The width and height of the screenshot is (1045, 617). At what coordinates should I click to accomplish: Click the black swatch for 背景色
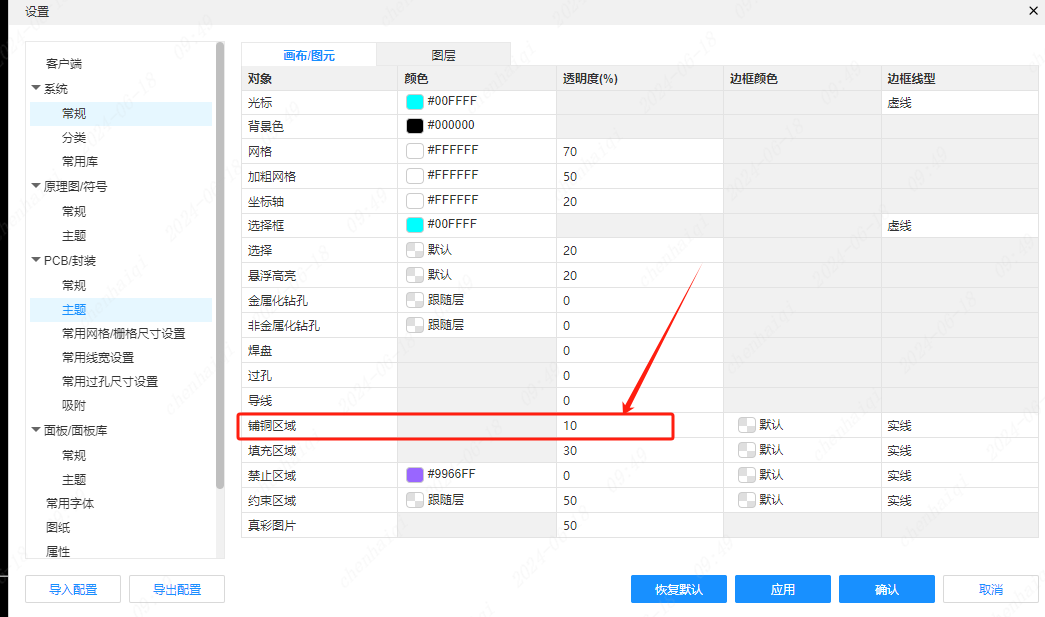414,126
